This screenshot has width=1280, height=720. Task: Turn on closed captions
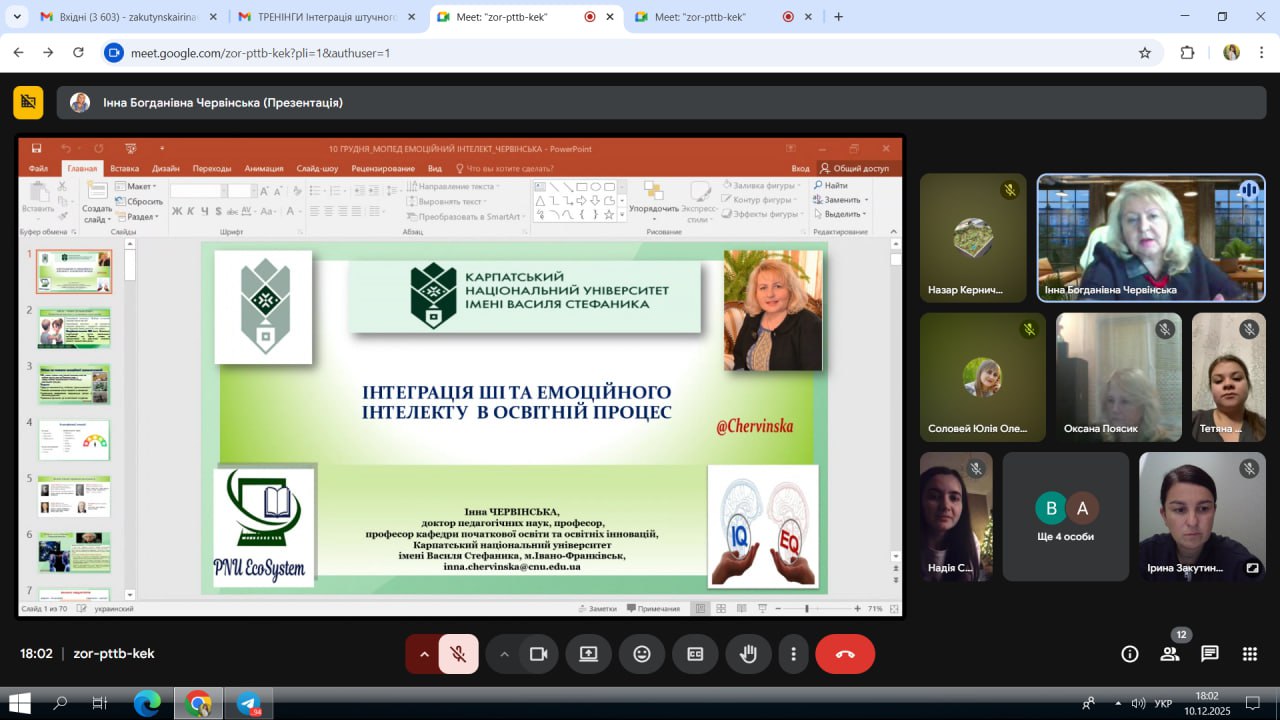(695, 654)
